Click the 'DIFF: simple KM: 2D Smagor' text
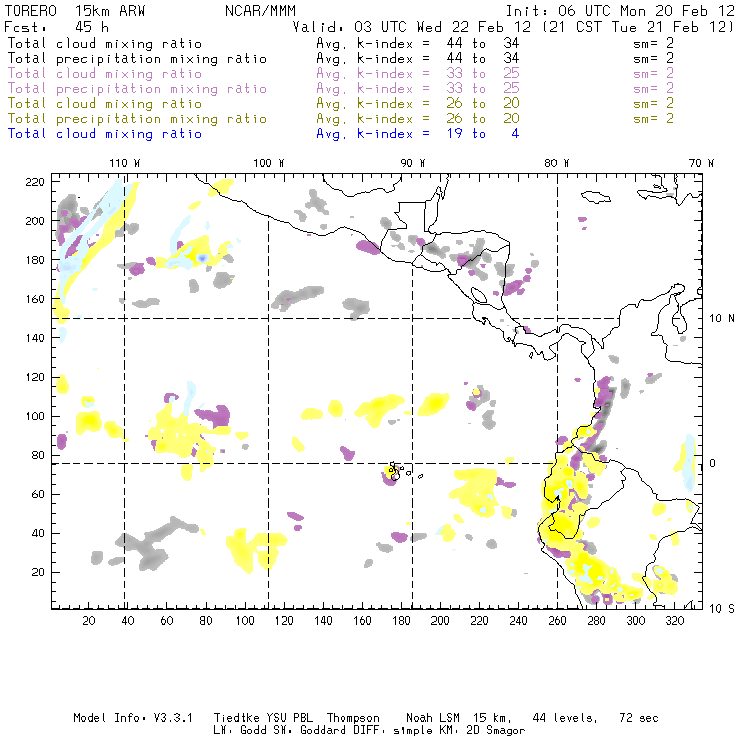Image resolution: width=740 pixels, height=740 pixels. coord(439,731)
